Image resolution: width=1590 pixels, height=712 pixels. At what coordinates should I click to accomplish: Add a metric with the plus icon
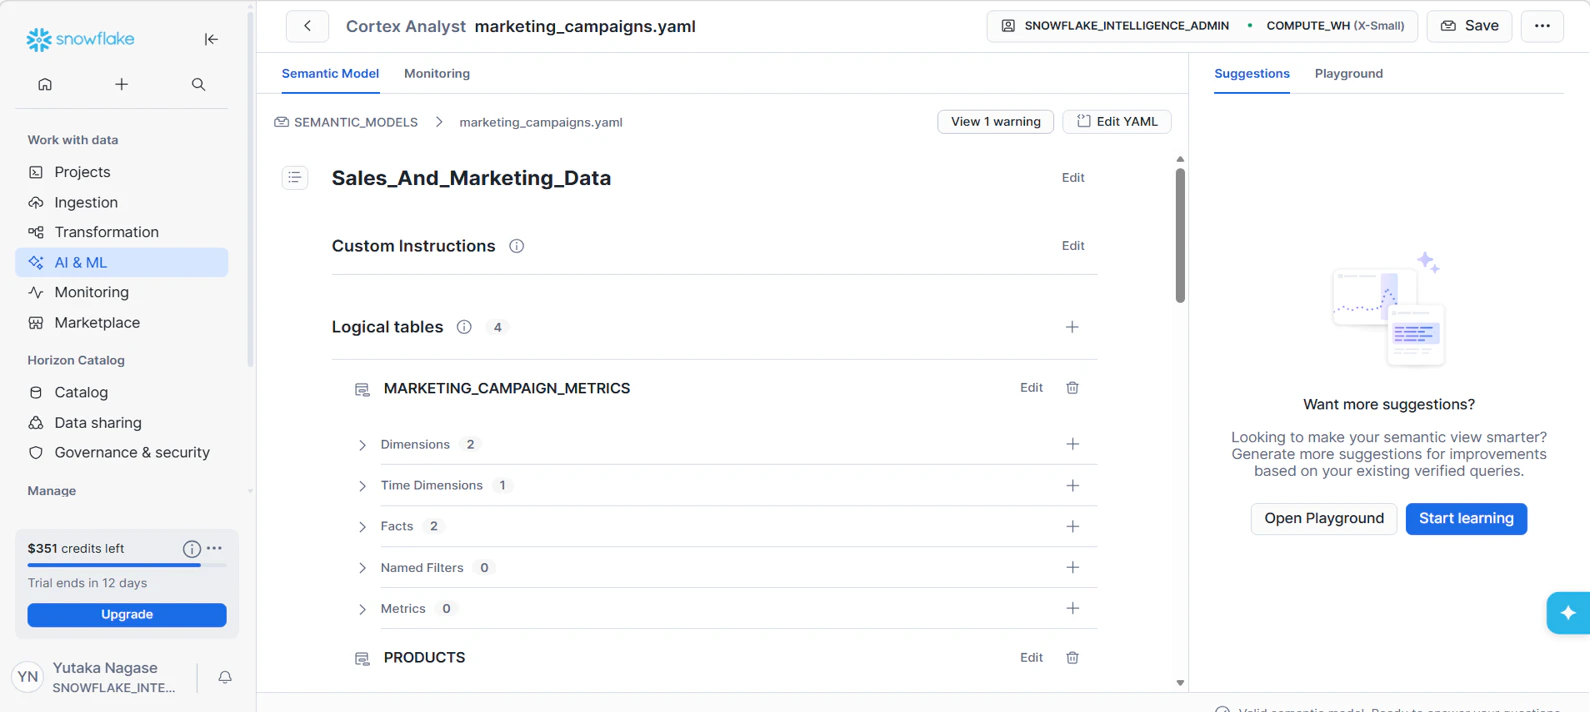(x=1072, y=609)
